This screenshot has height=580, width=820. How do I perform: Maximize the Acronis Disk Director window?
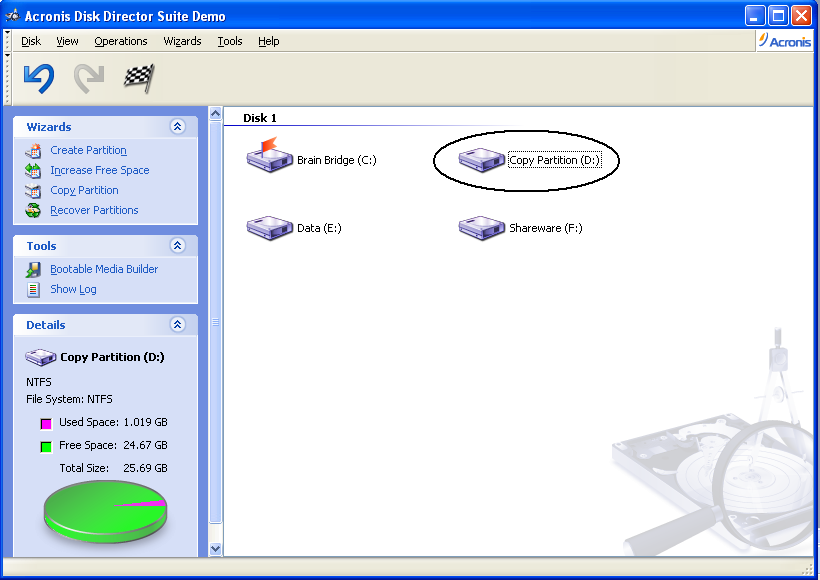[x=778, y=16]
